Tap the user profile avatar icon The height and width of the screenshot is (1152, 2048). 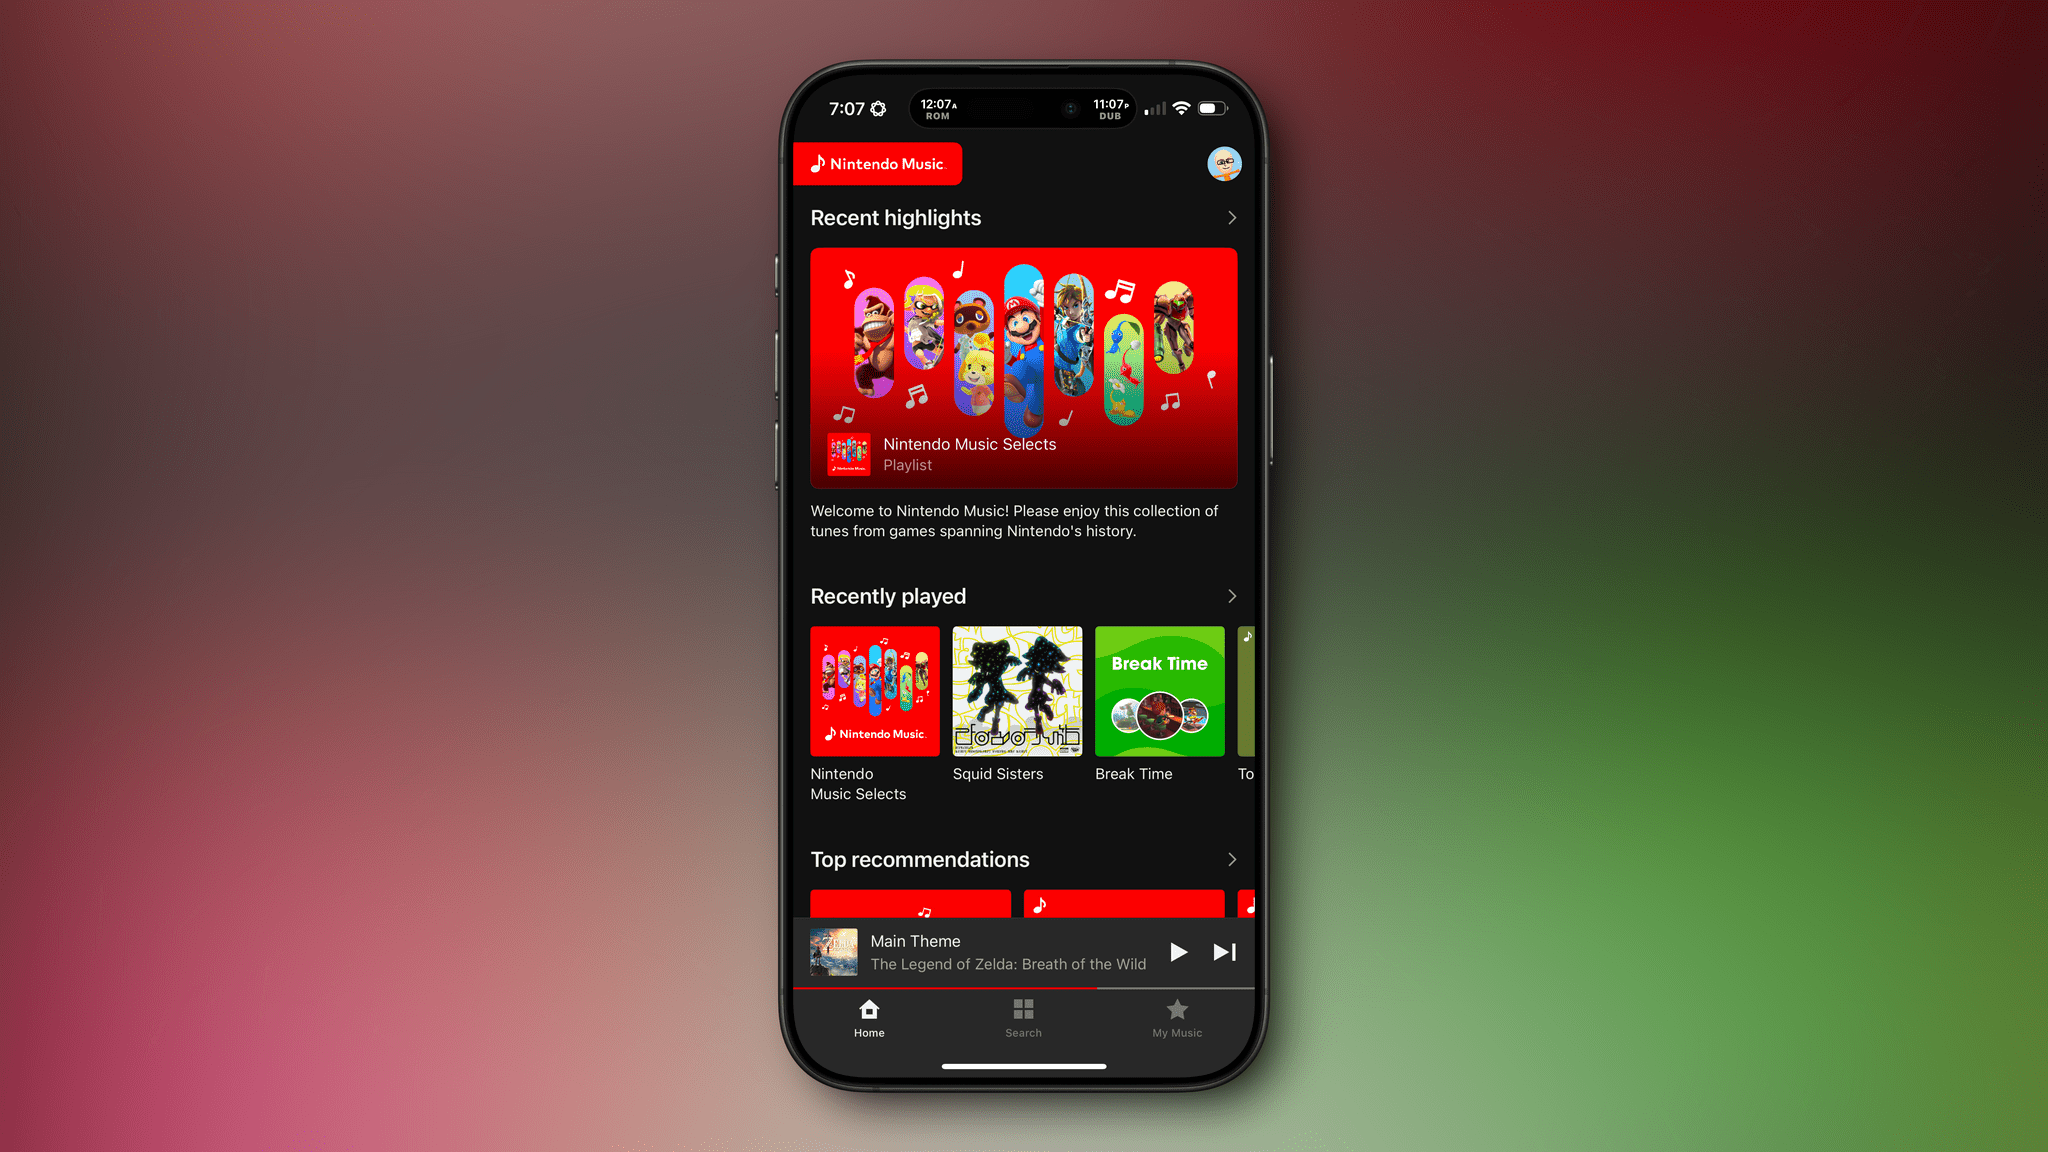tap(1221, 163)
